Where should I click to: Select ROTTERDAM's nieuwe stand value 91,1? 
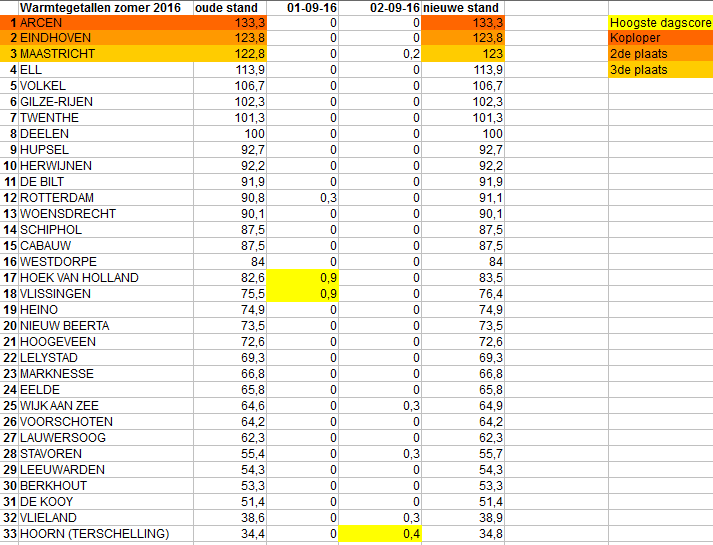pos(463,198)
